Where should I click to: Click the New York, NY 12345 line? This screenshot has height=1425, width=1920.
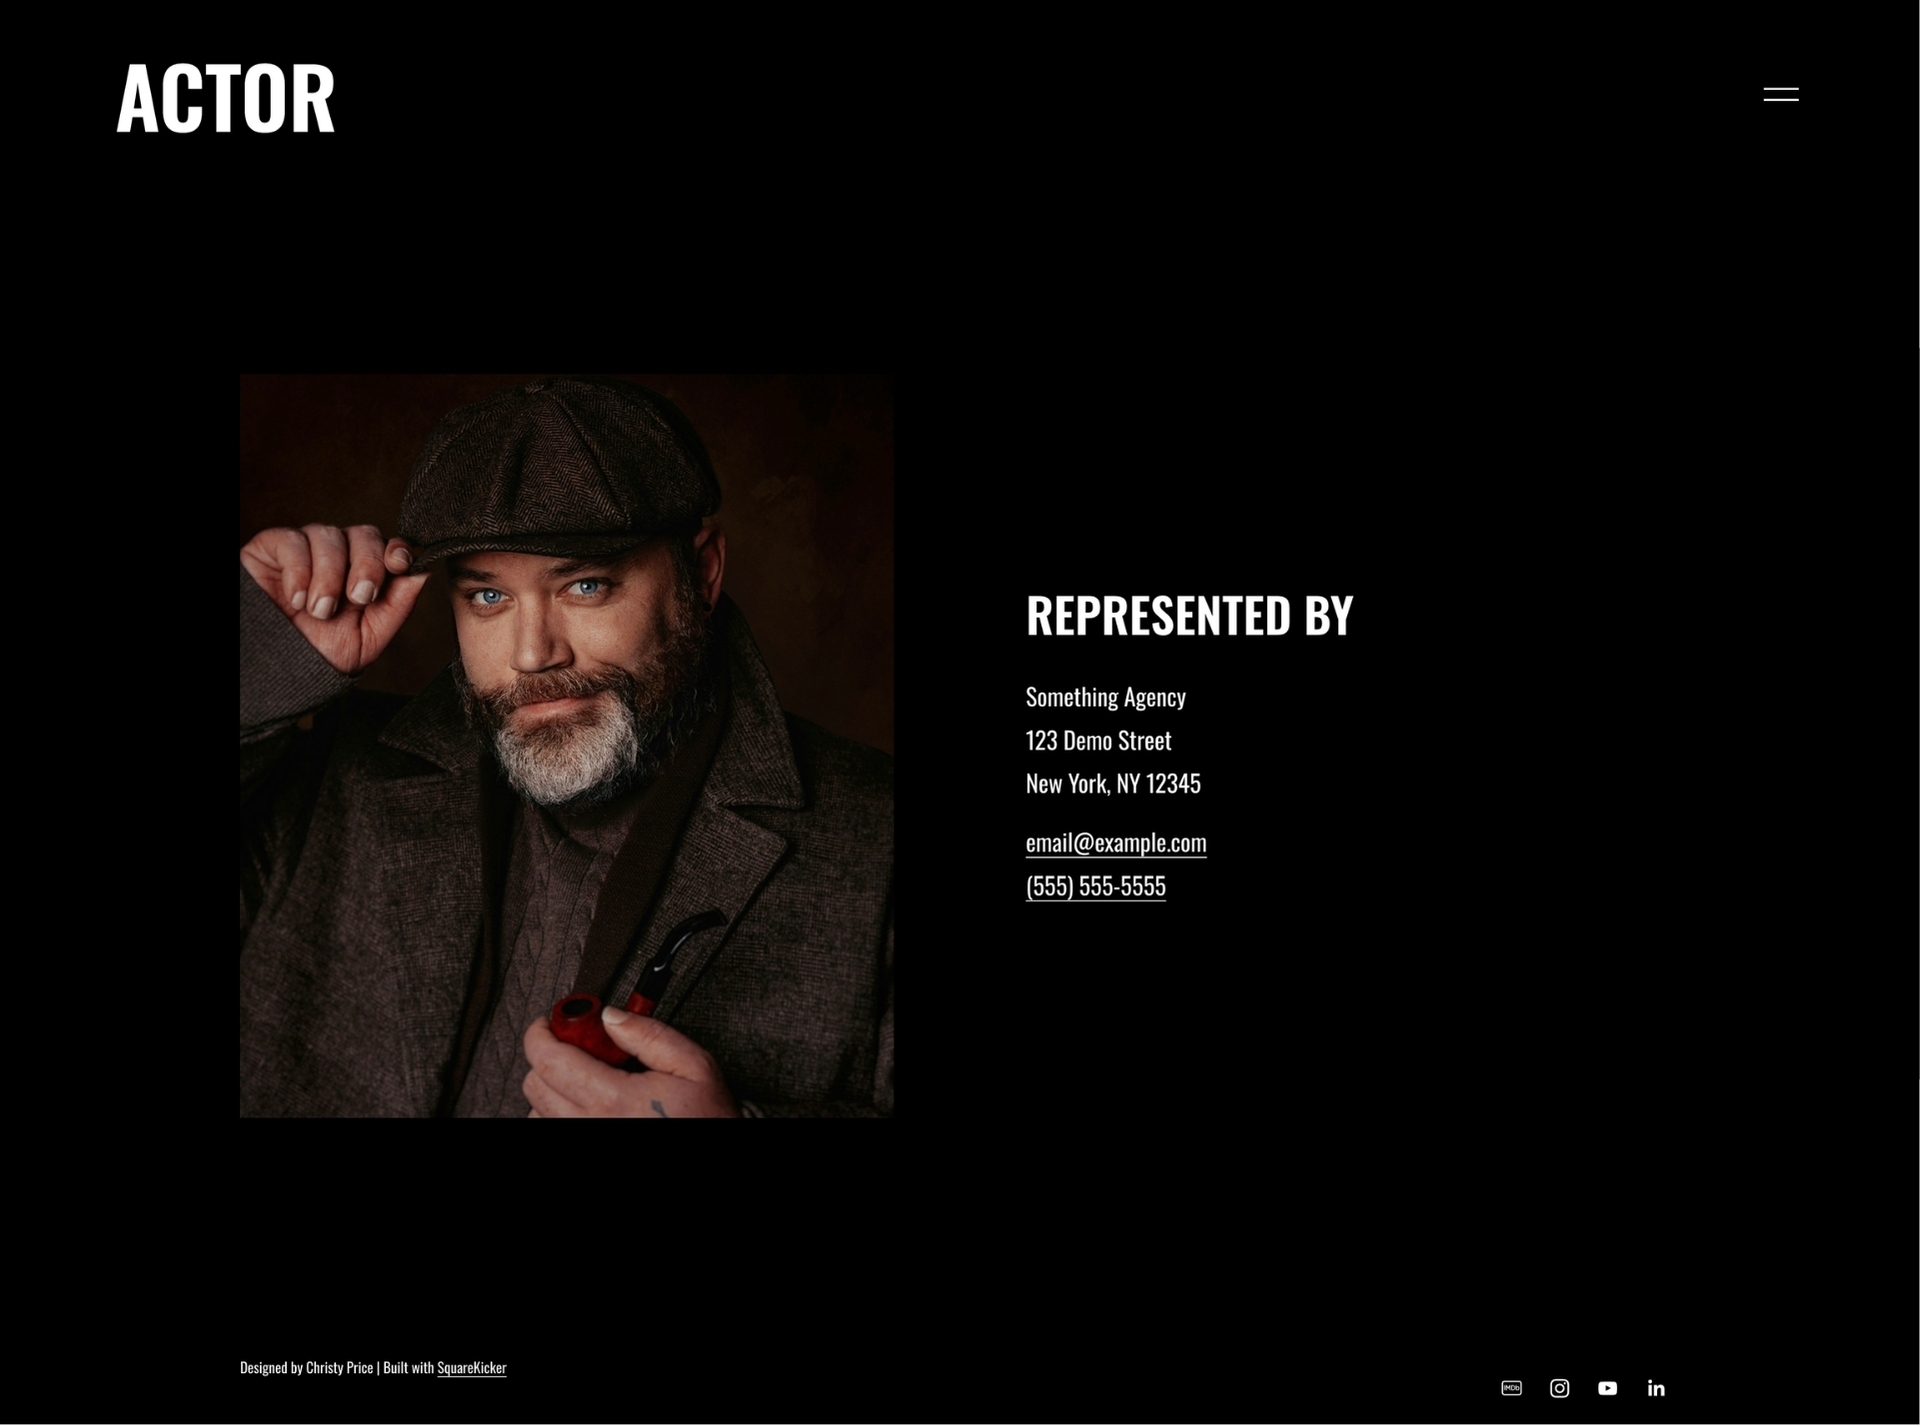point(1113,783)
